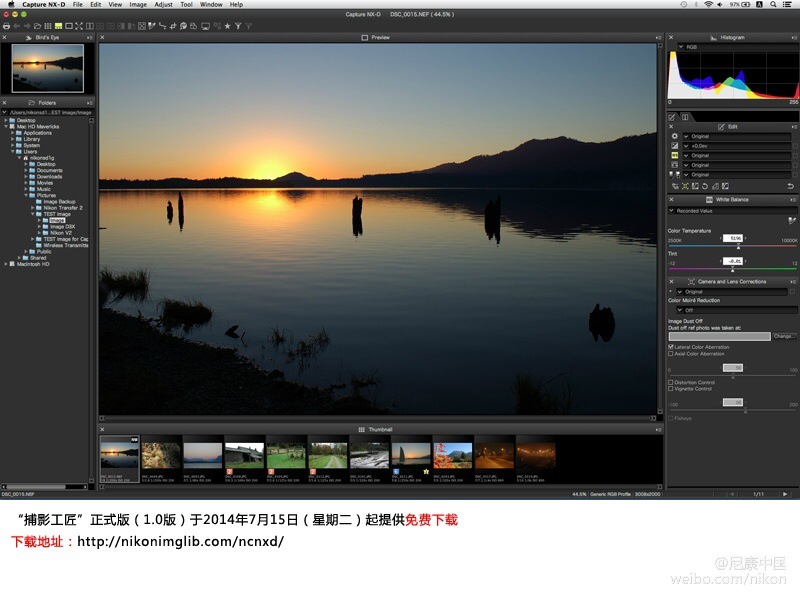Select the white balance eyedropper tool
The image size is (800, 595).
pos(792,220)
